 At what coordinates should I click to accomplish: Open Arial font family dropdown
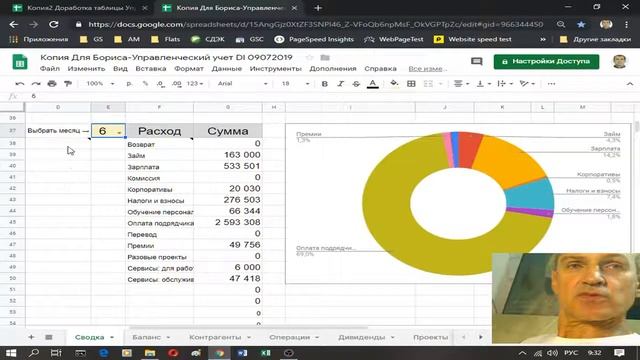[x=242, y=84]
